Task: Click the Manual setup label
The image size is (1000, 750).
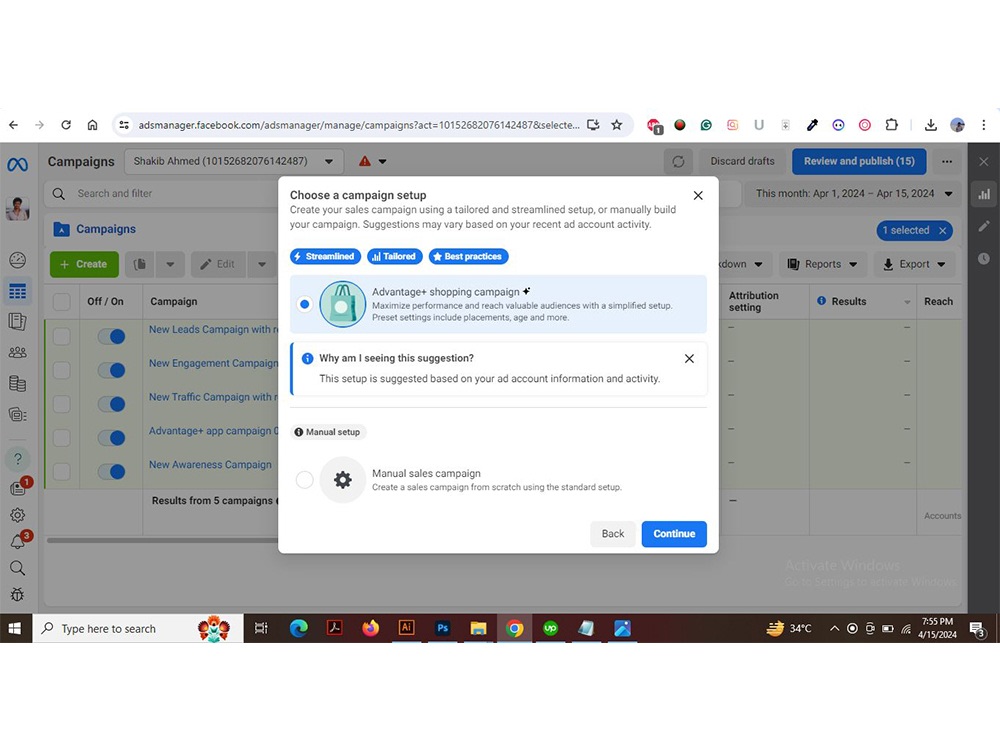Action: [x=328, y=432]
